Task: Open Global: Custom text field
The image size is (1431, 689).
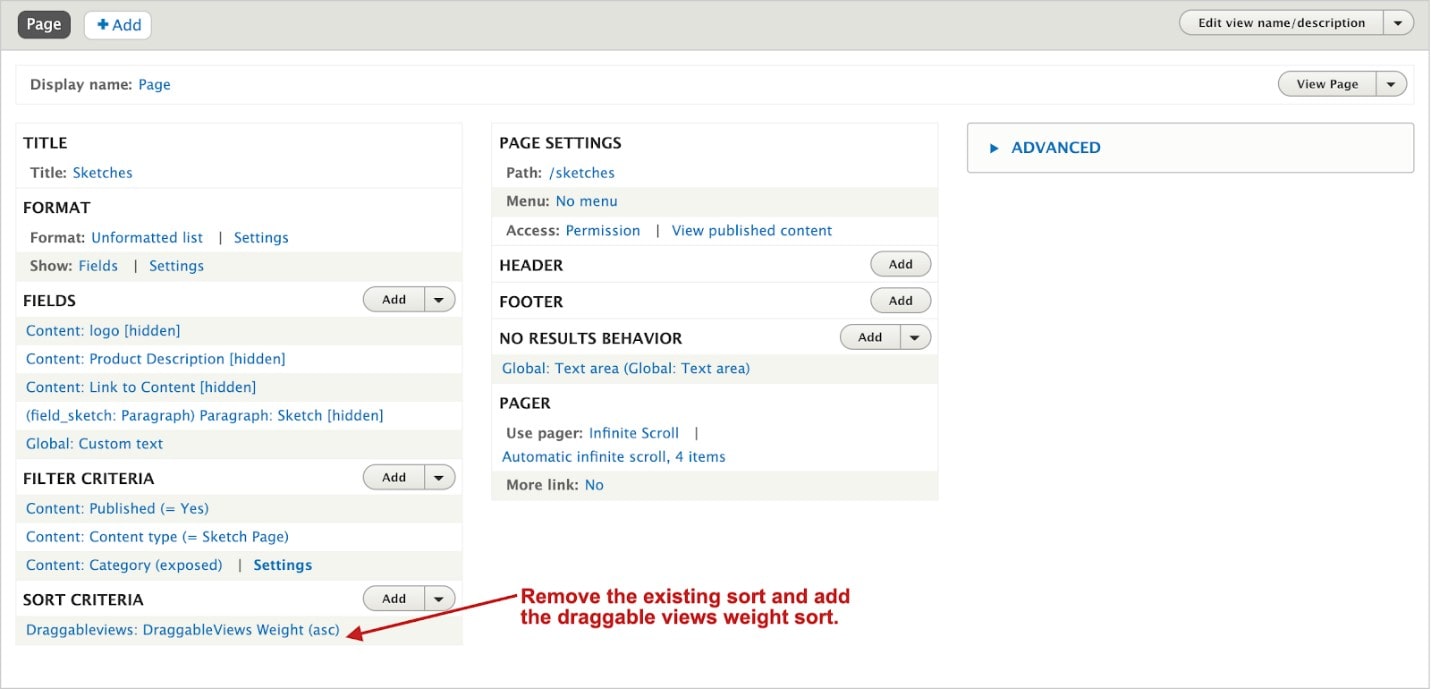Action: [x=94, y=444]
